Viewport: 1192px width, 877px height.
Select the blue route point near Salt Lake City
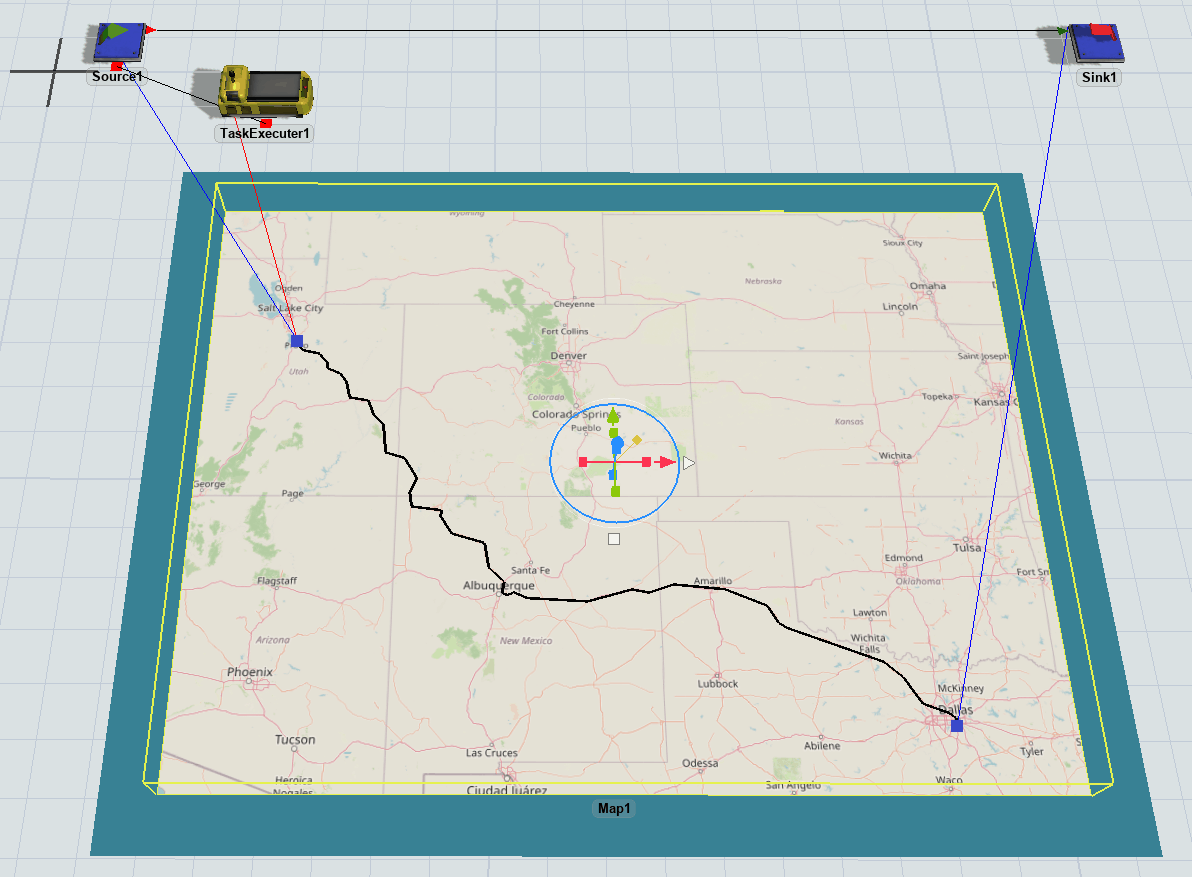[297, 341]
